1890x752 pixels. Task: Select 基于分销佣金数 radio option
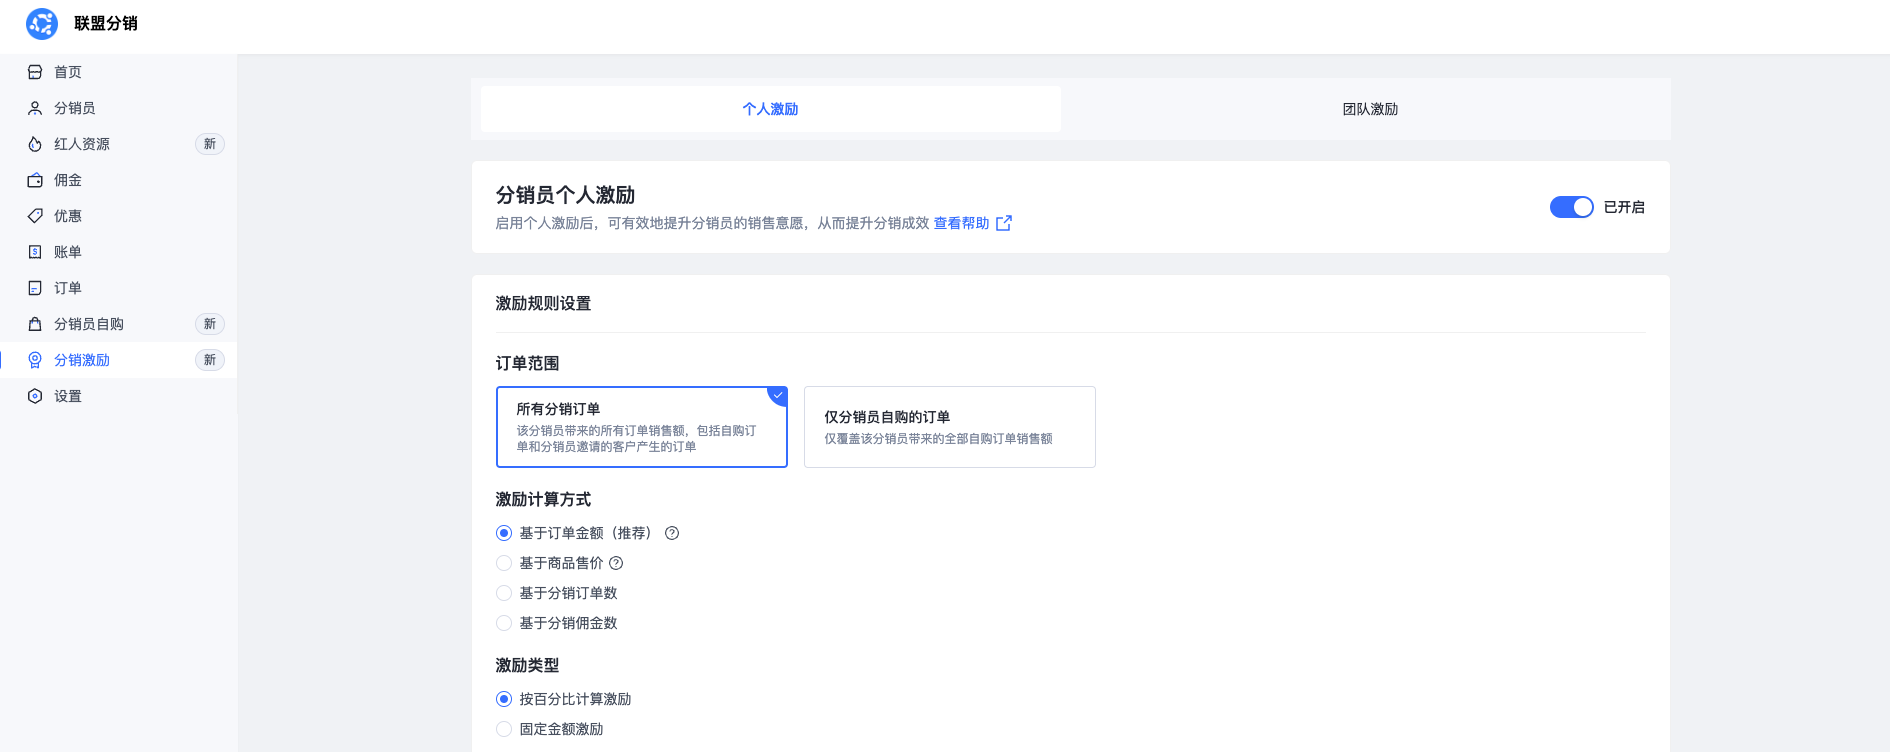pyautogui.click(x=504, y=623)
